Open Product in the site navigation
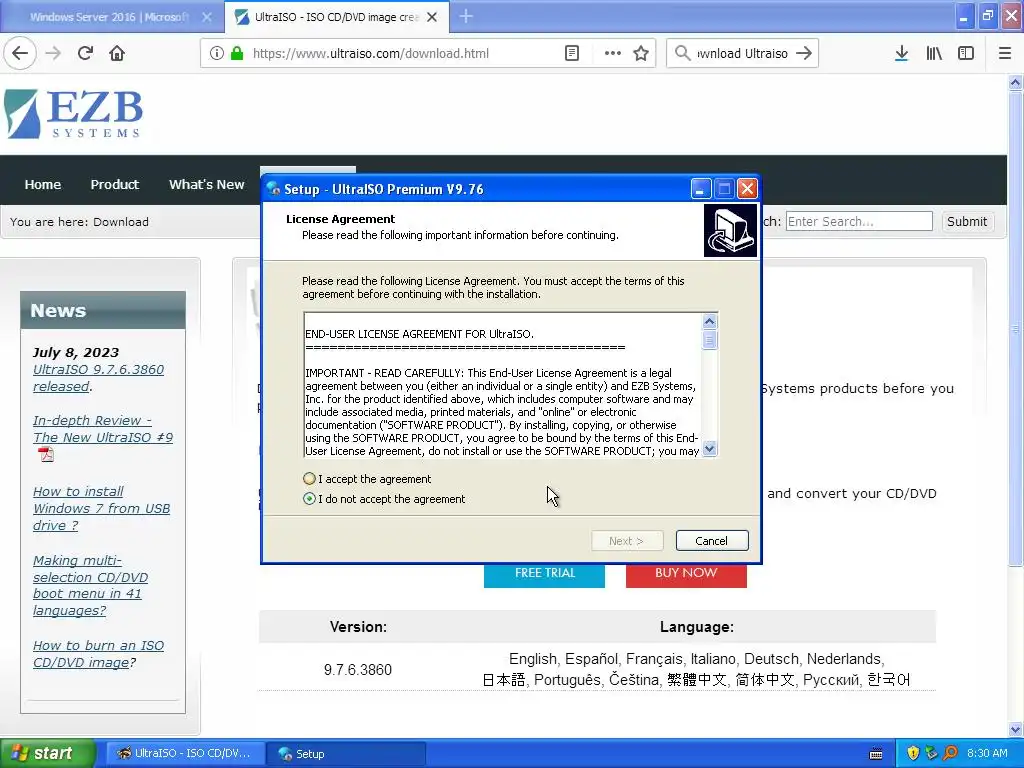The image size is (1024, 768). (114, 184)
